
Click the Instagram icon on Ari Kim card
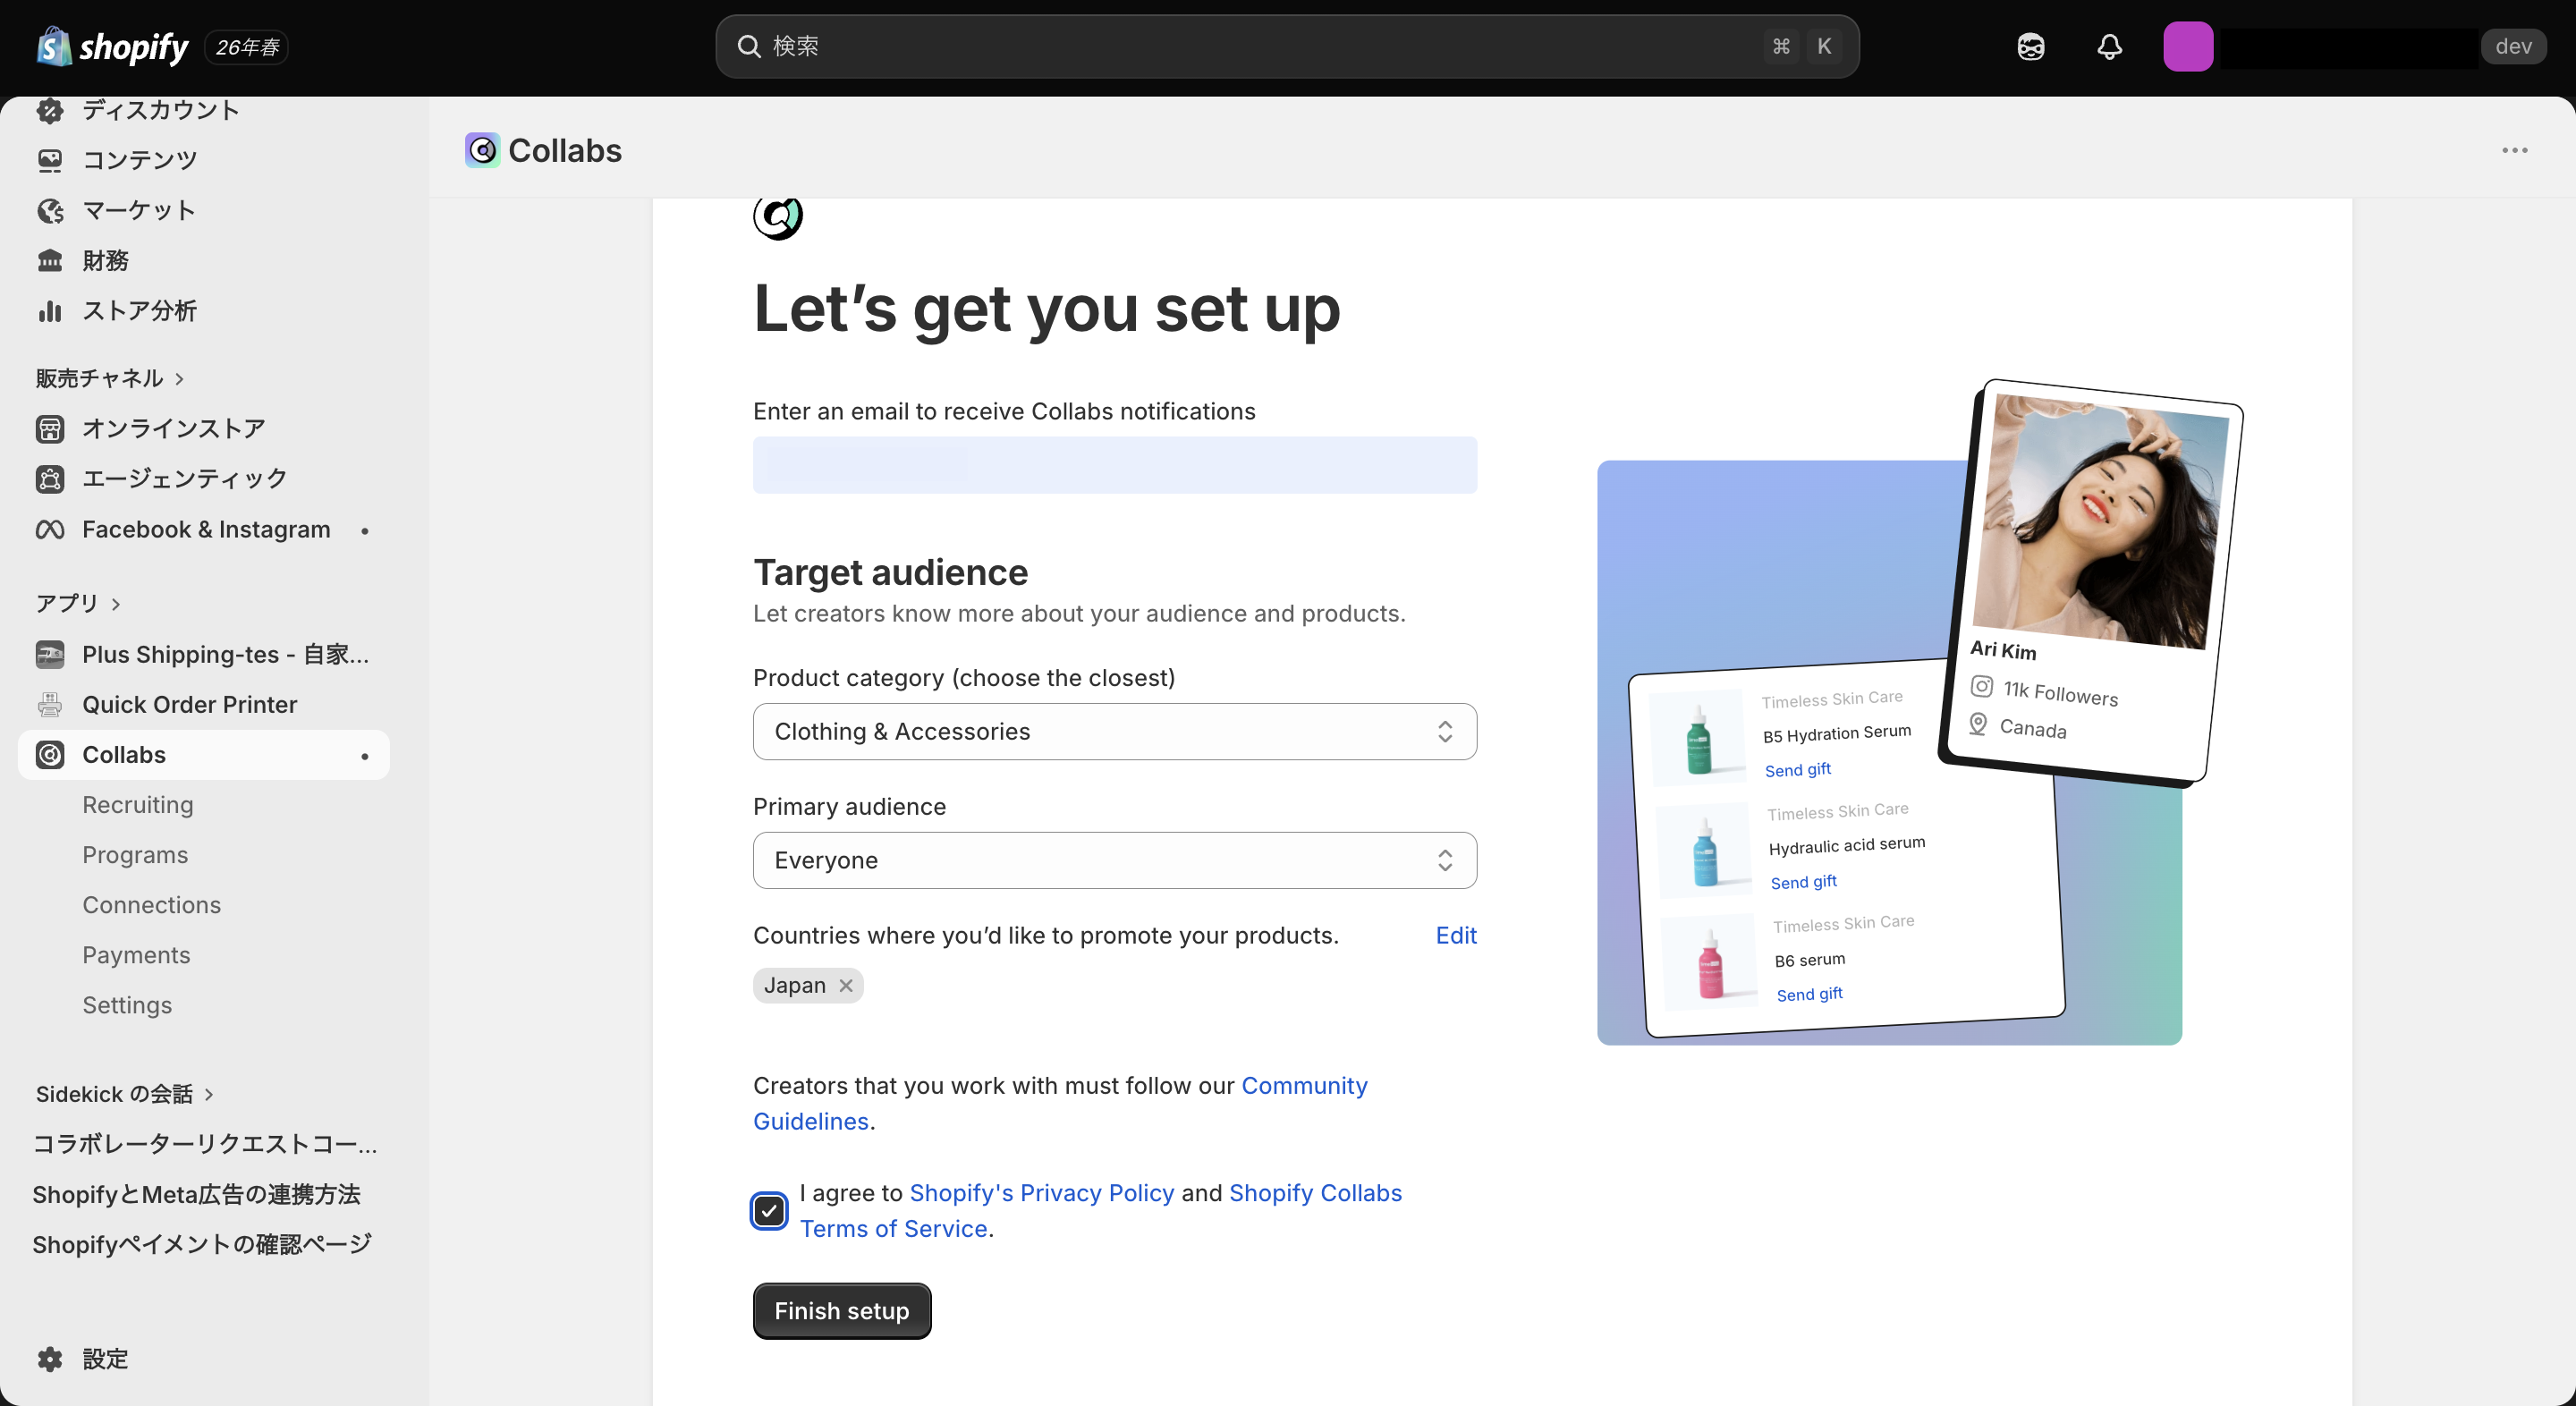1981,686
